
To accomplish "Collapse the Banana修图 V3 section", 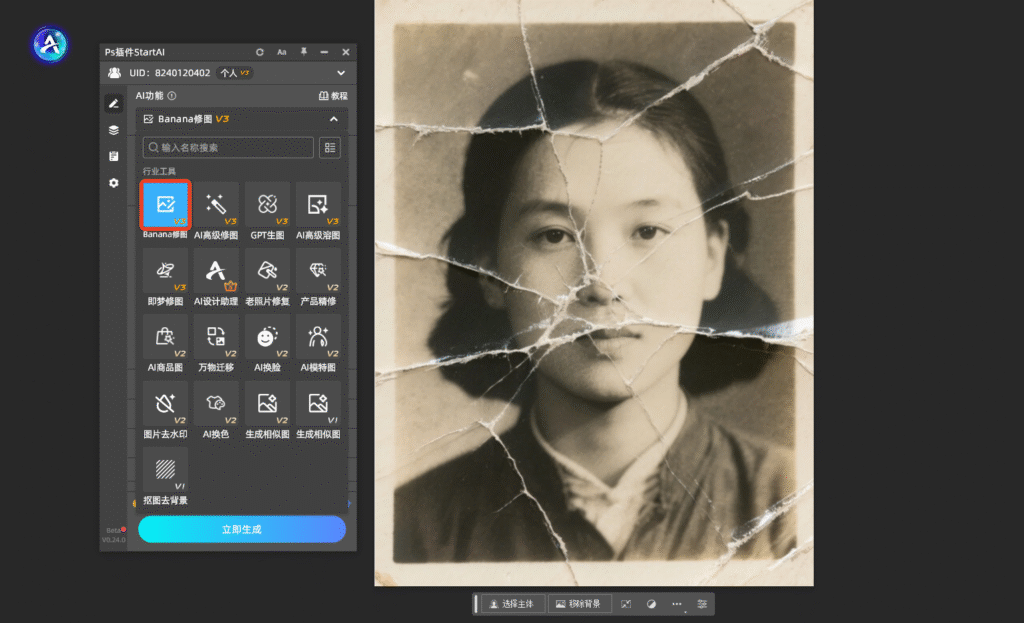I will pos(334,119).
